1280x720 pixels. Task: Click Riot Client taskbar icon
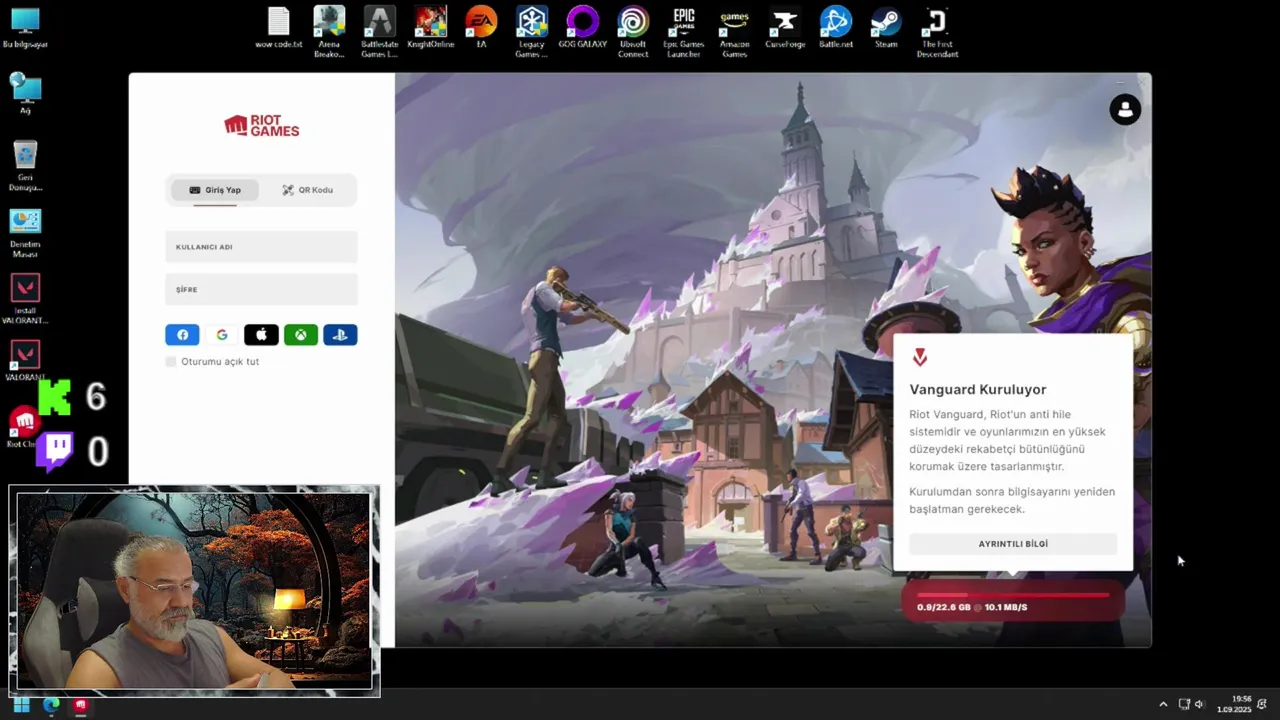tap(81, 705)
